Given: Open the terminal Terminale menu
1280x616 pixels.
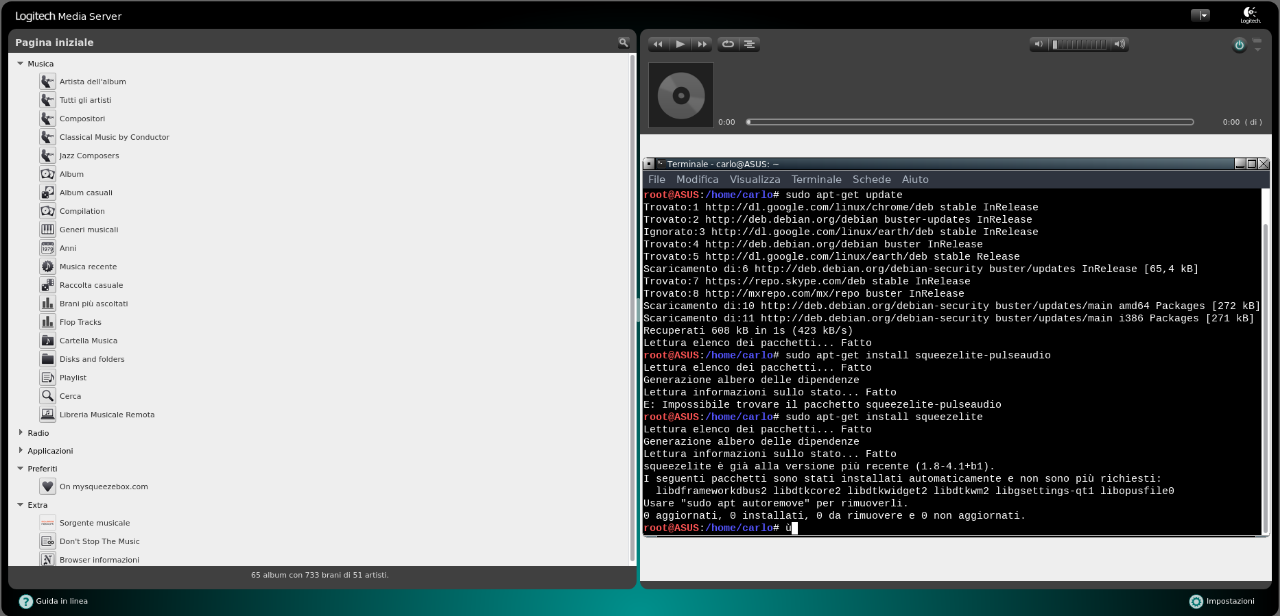Looking at the screenshot, I should (816, 180).
